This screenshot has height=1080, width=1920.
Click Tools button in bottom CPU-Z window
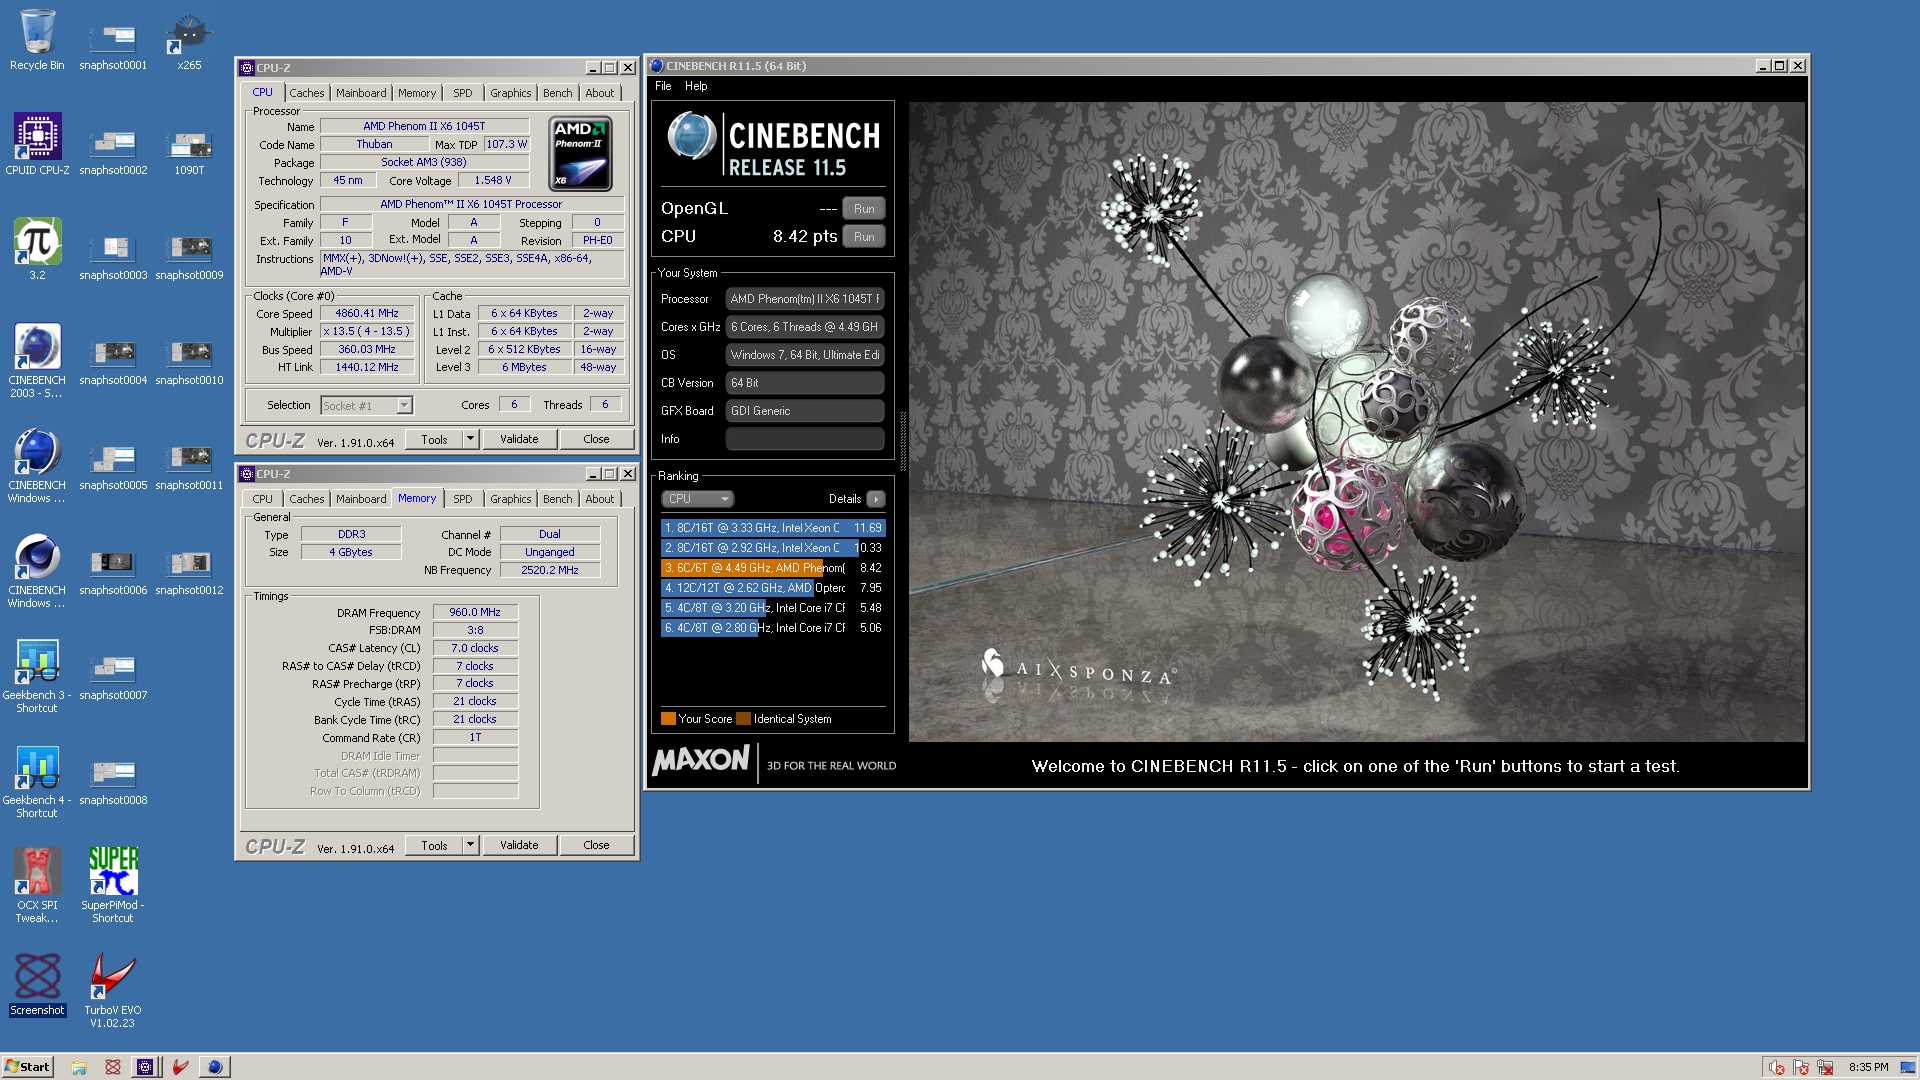[434, 845]
